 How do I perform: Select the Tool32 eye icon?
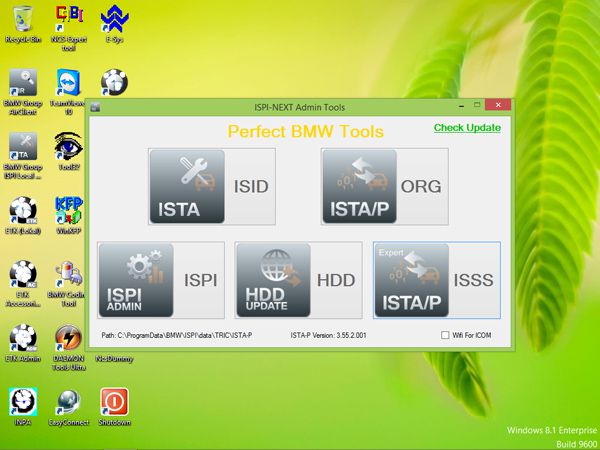click(x=69, y=151)
